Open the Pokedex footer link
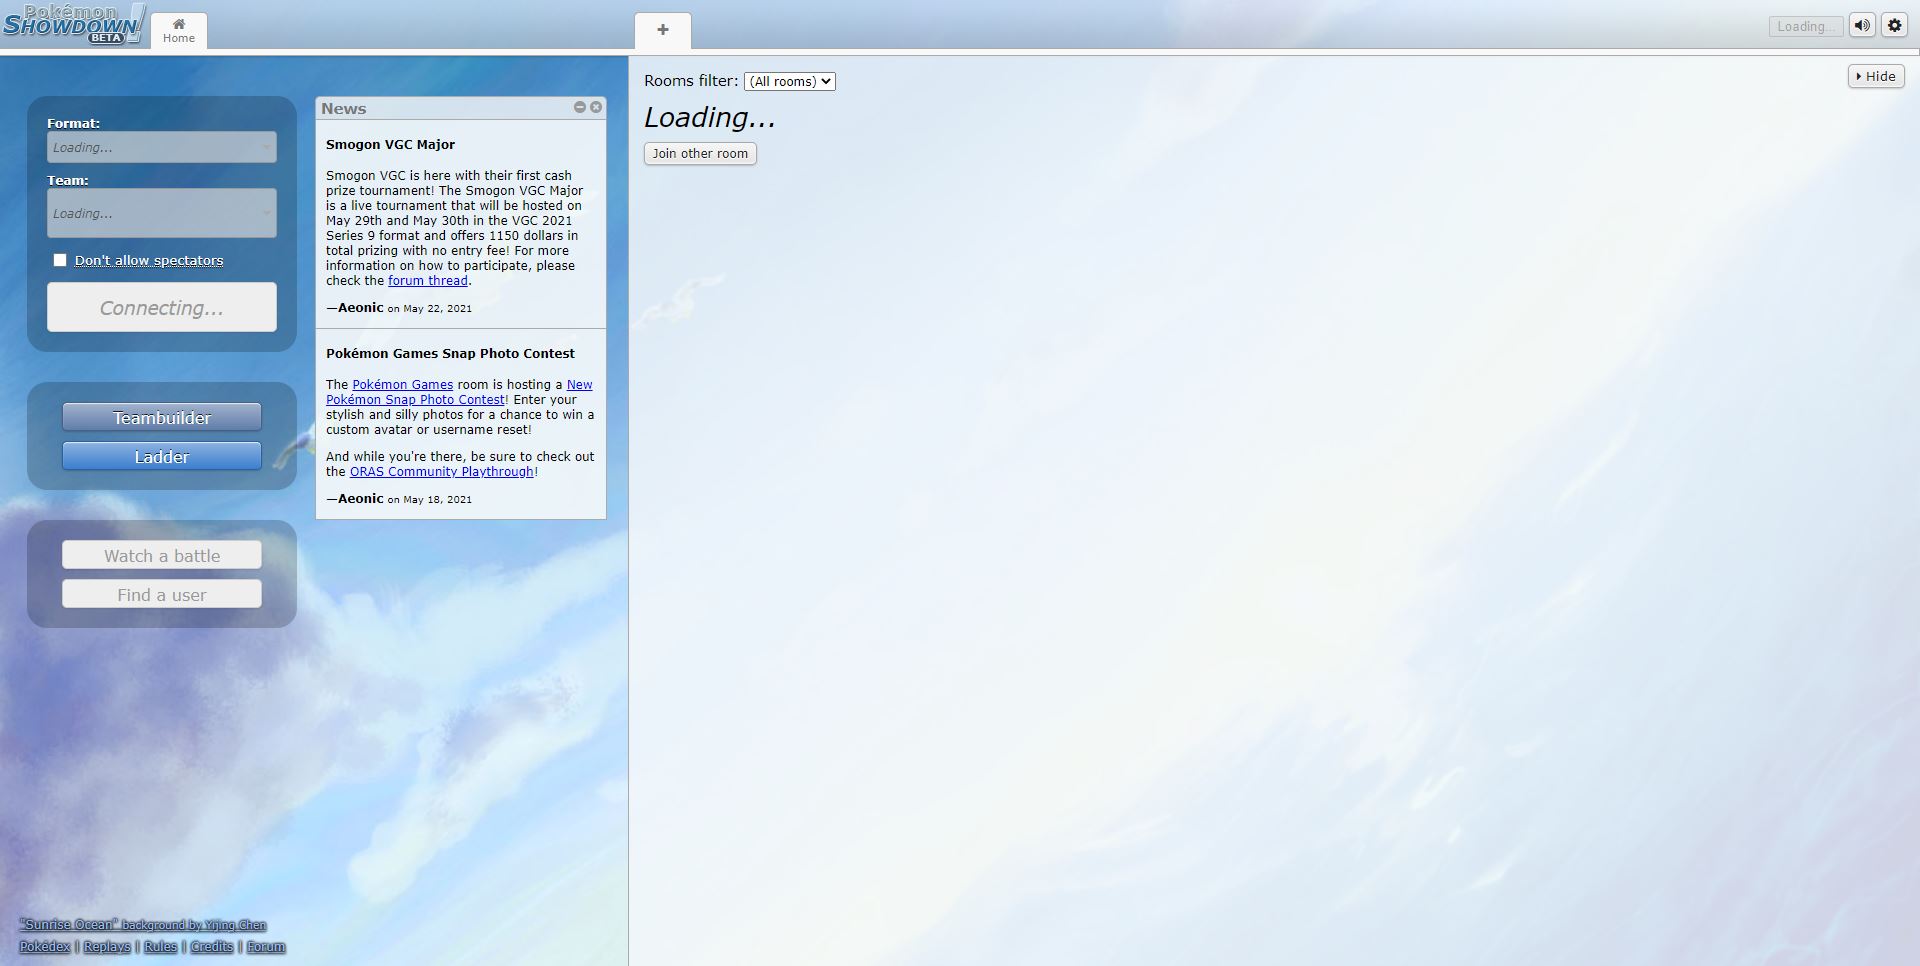 click(45, 947)
